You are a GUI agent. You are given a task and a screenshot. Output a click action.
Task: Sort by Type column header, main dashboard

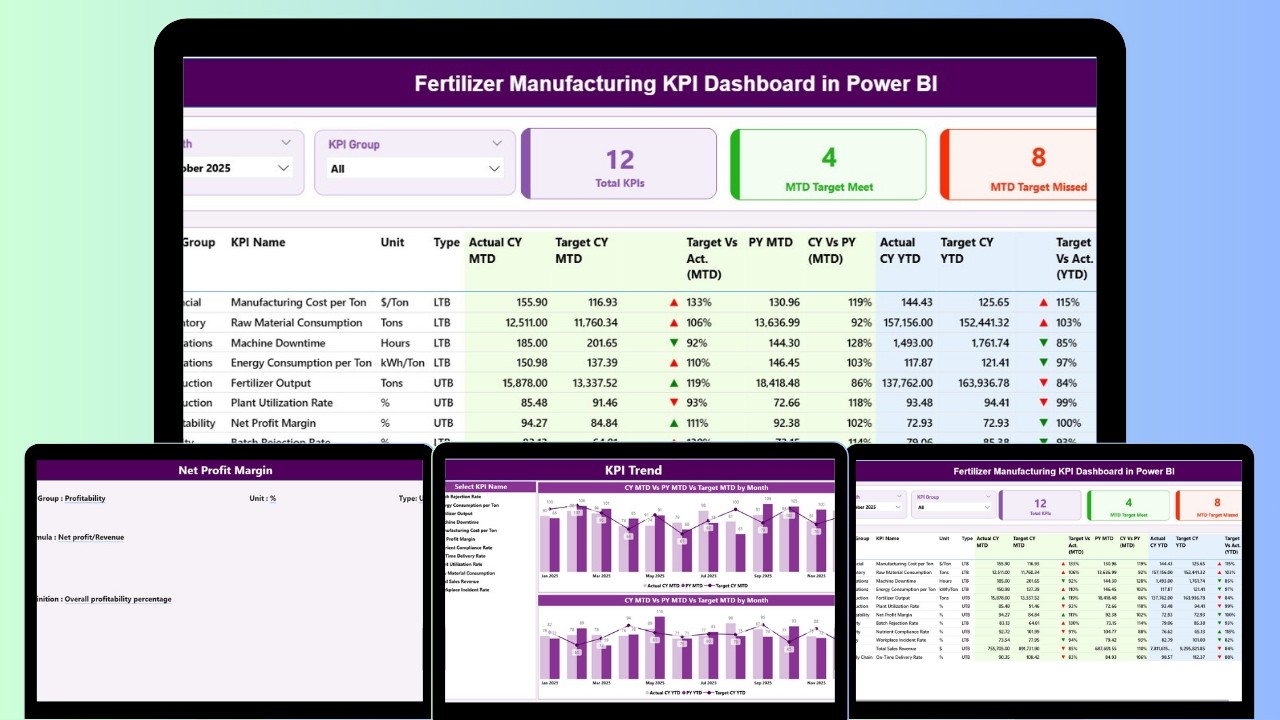[446, 242]
